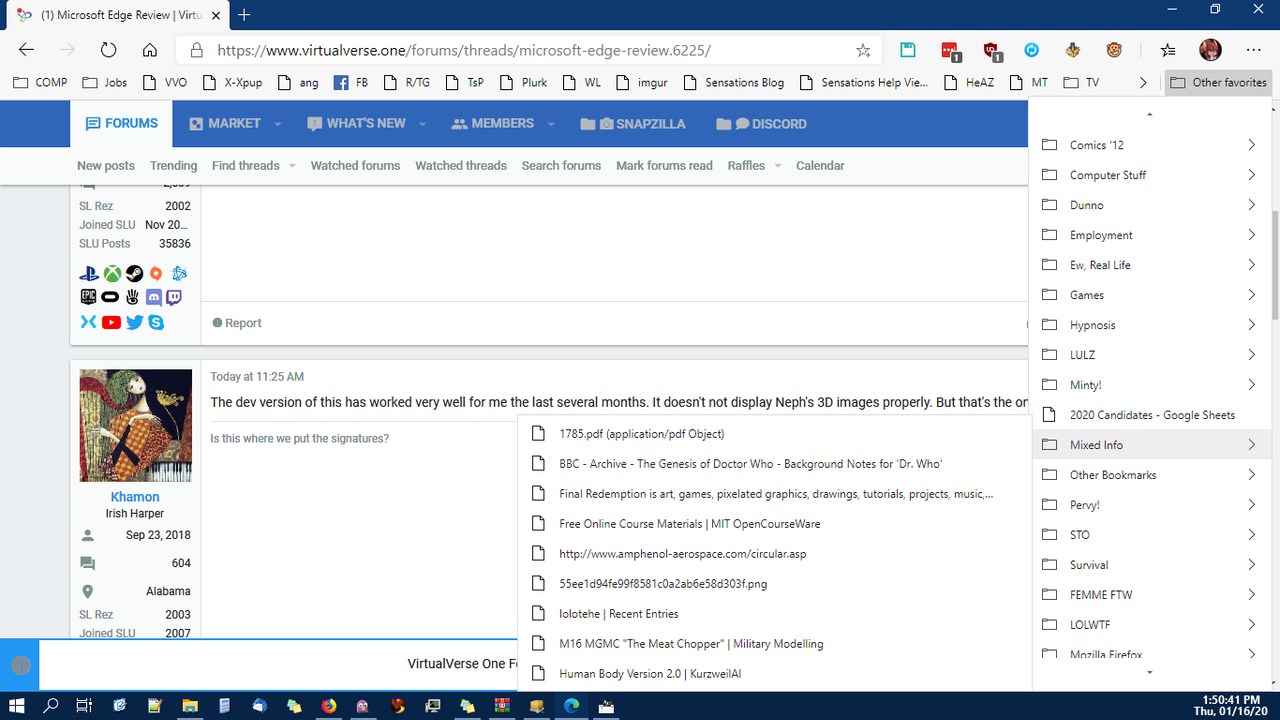Open the Steam profile icon

pos(134,273)
